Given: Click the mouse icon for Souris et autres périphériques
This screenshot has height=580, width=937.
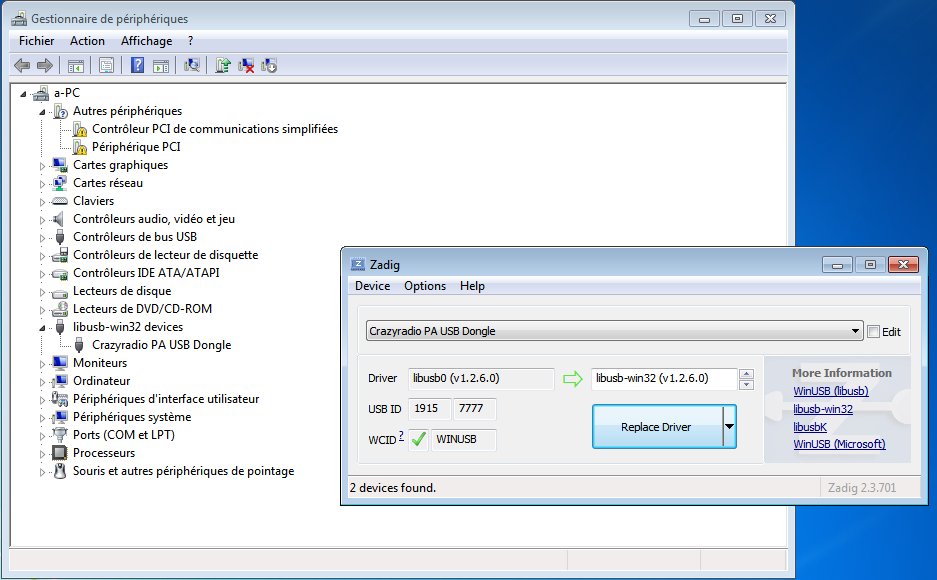Looking at the screenshot, I should tap(60, 471).
